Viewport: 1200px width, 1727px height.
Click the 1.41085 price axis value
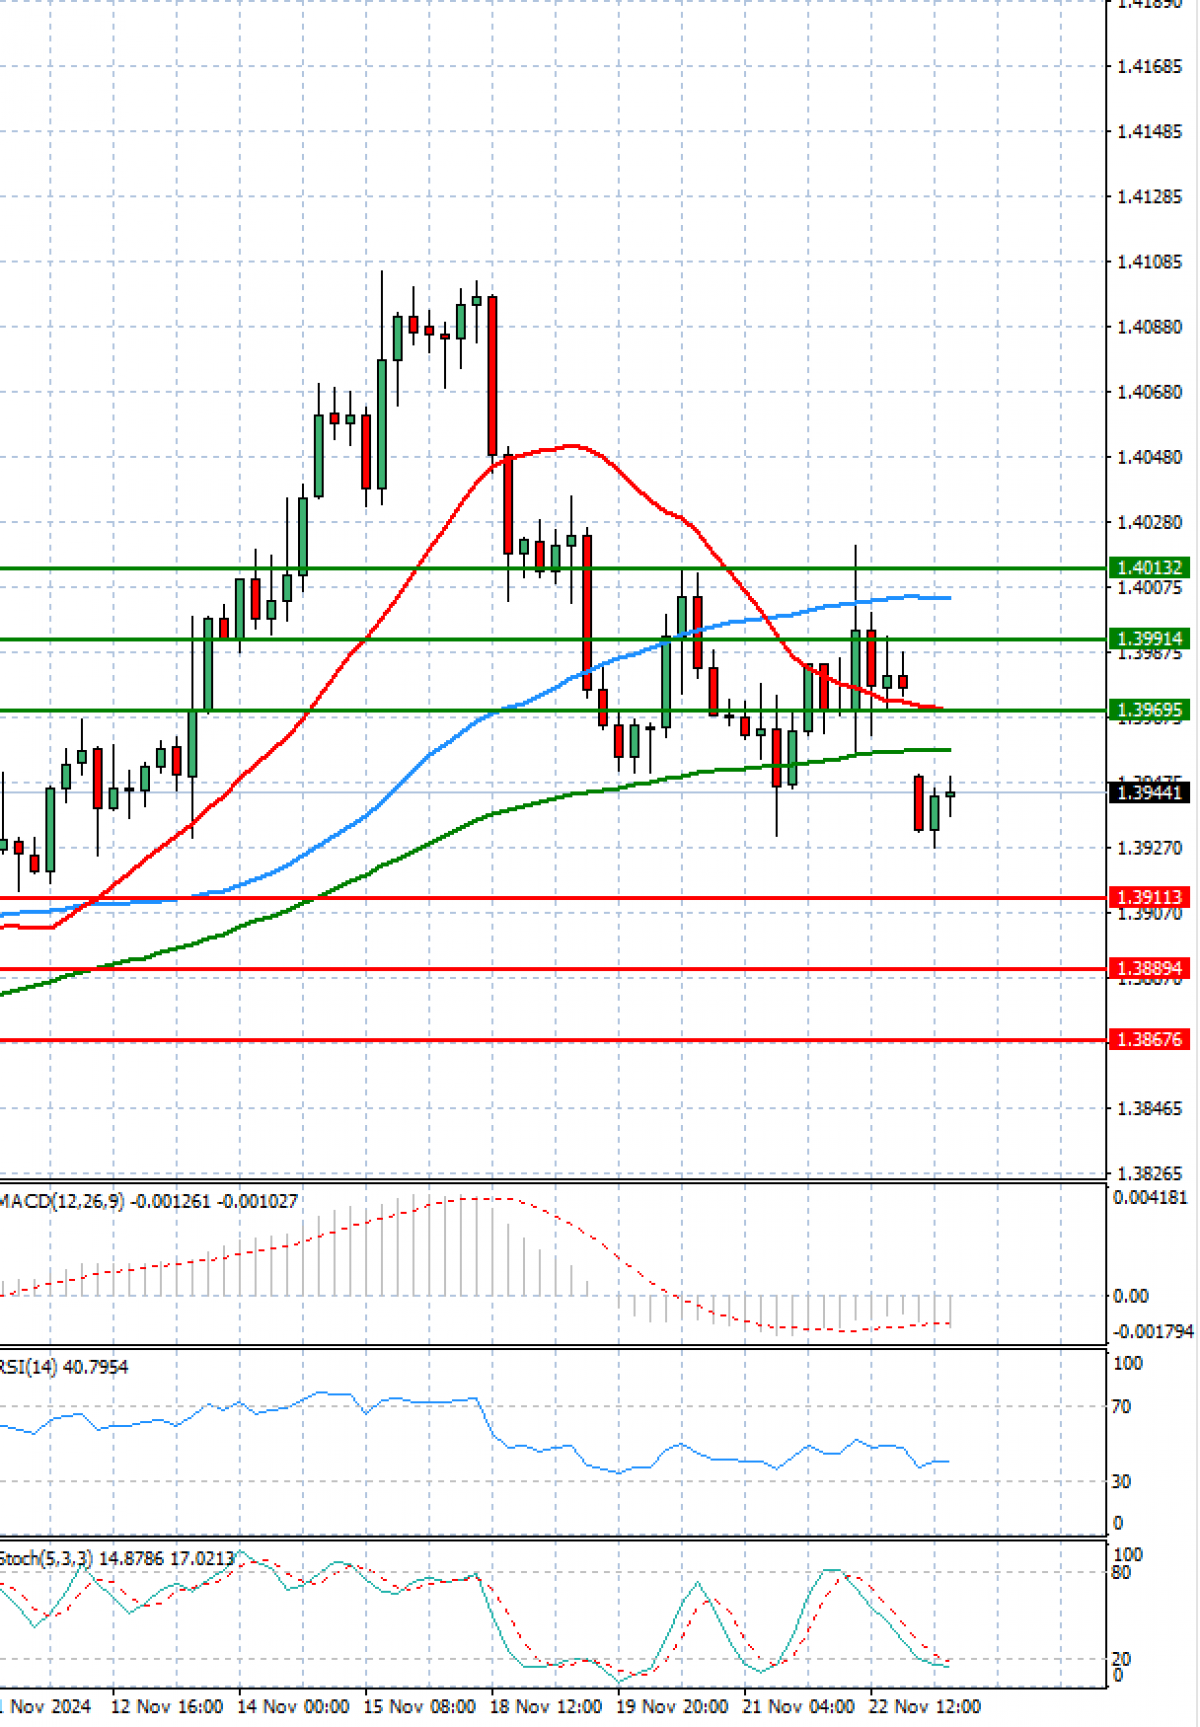1149,262
